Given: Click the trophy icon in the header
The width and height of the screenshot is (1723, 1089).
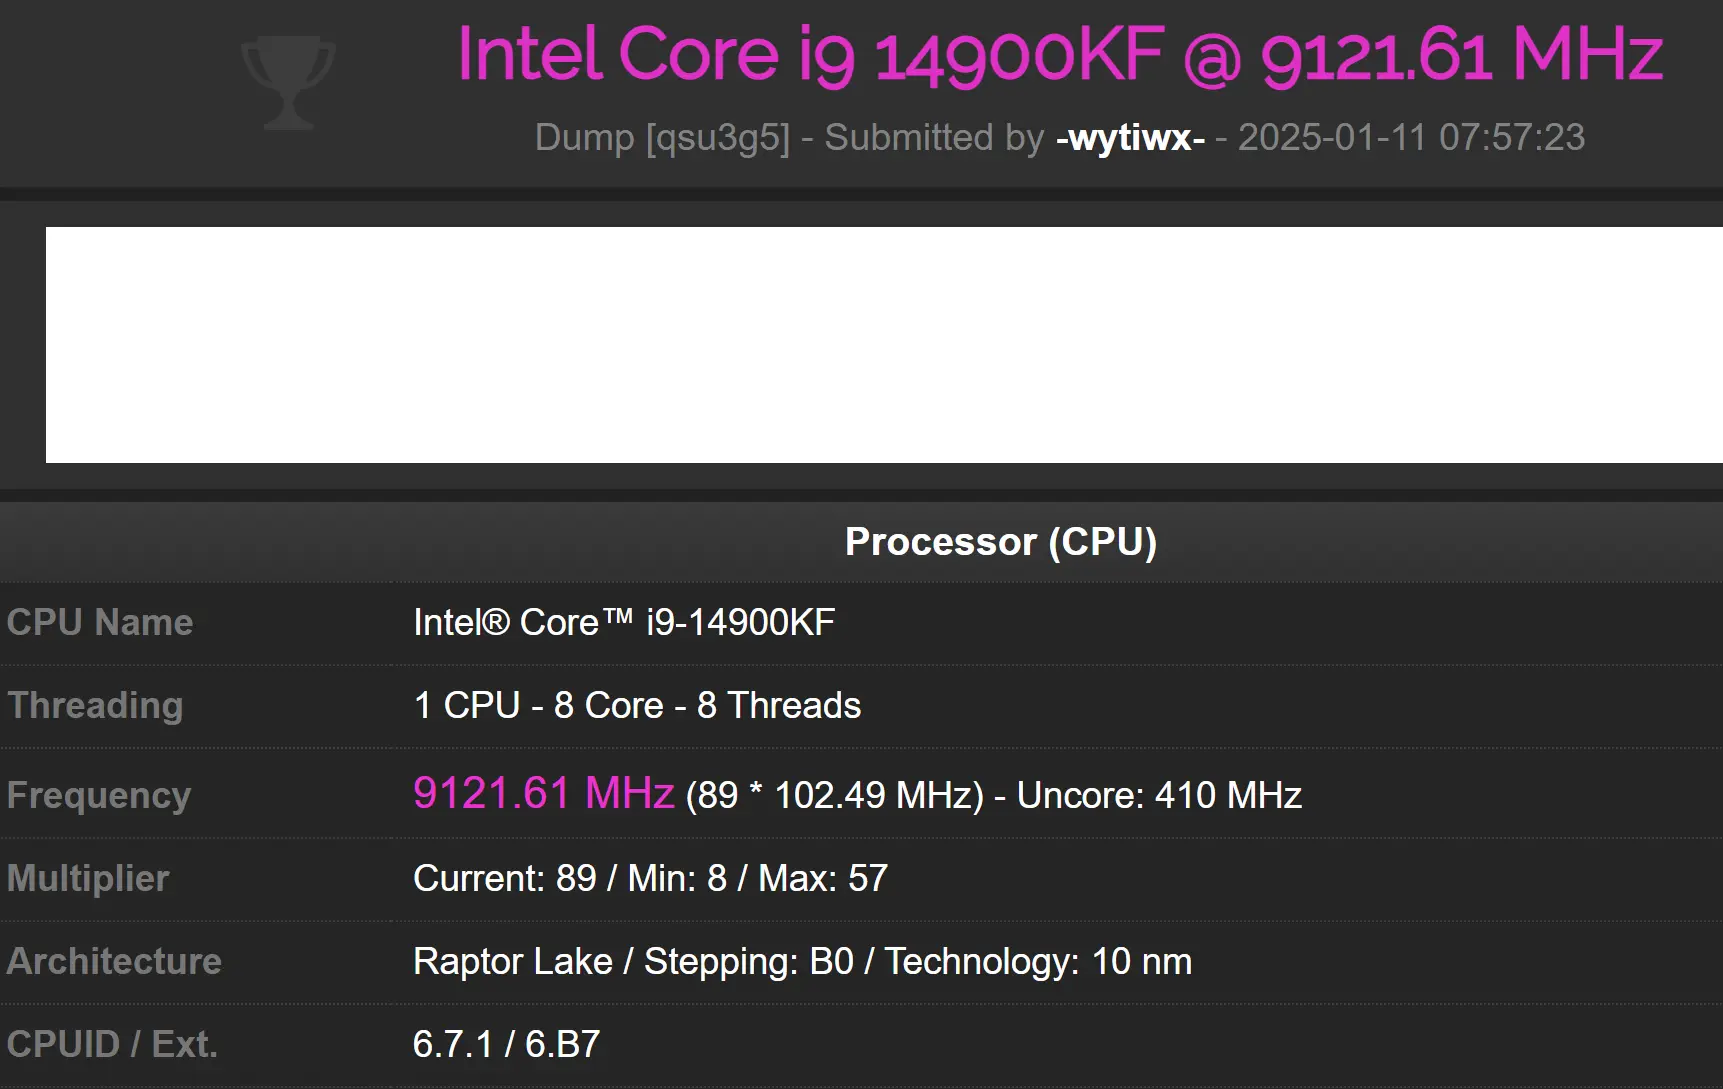Looking at the screenshot, I should tap(288, 82).
